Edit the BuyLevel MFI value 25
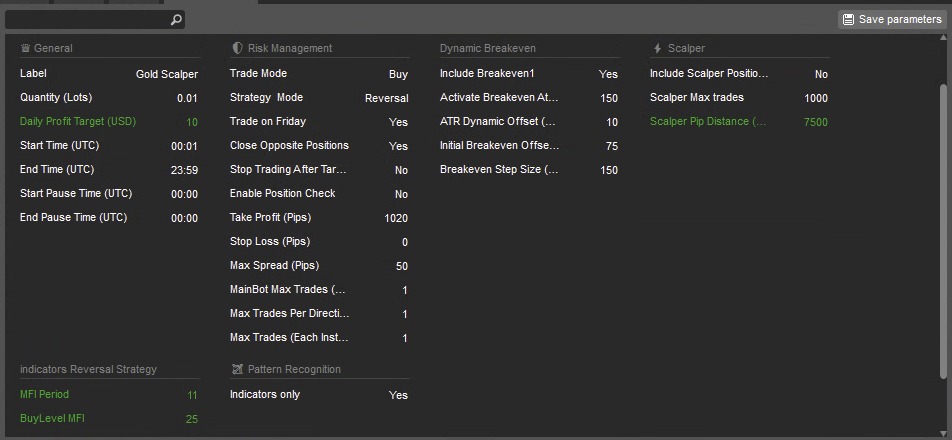 pos(192,419)
